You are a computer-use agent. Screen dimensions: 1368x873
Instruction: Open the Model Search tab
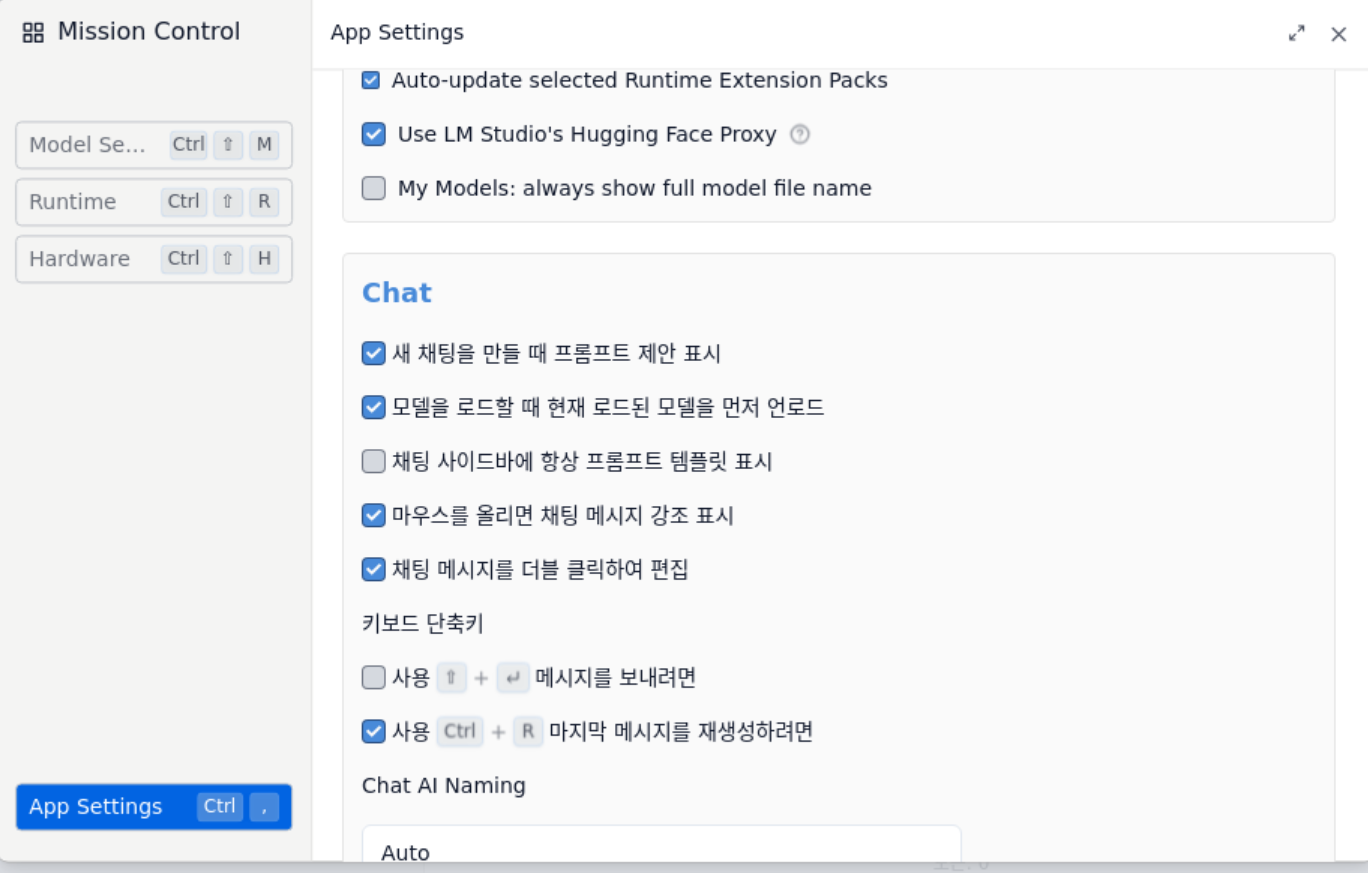click(x=154, y=145)
